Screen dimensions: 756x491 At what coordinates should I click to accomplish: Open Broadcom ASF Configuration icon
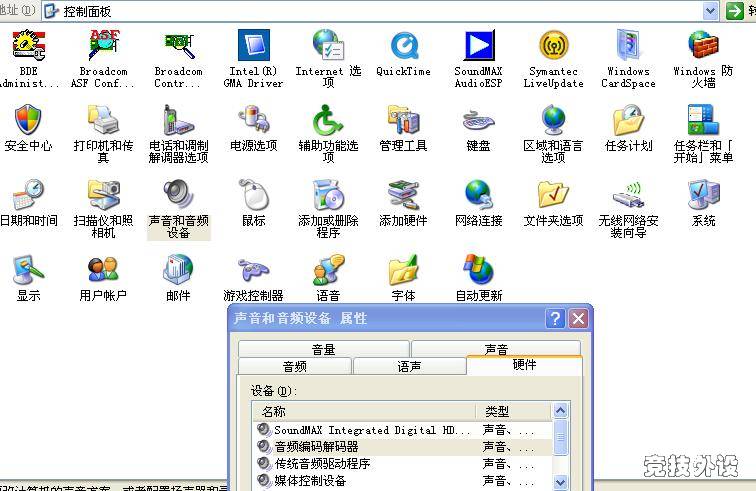(x=104, y=45)
